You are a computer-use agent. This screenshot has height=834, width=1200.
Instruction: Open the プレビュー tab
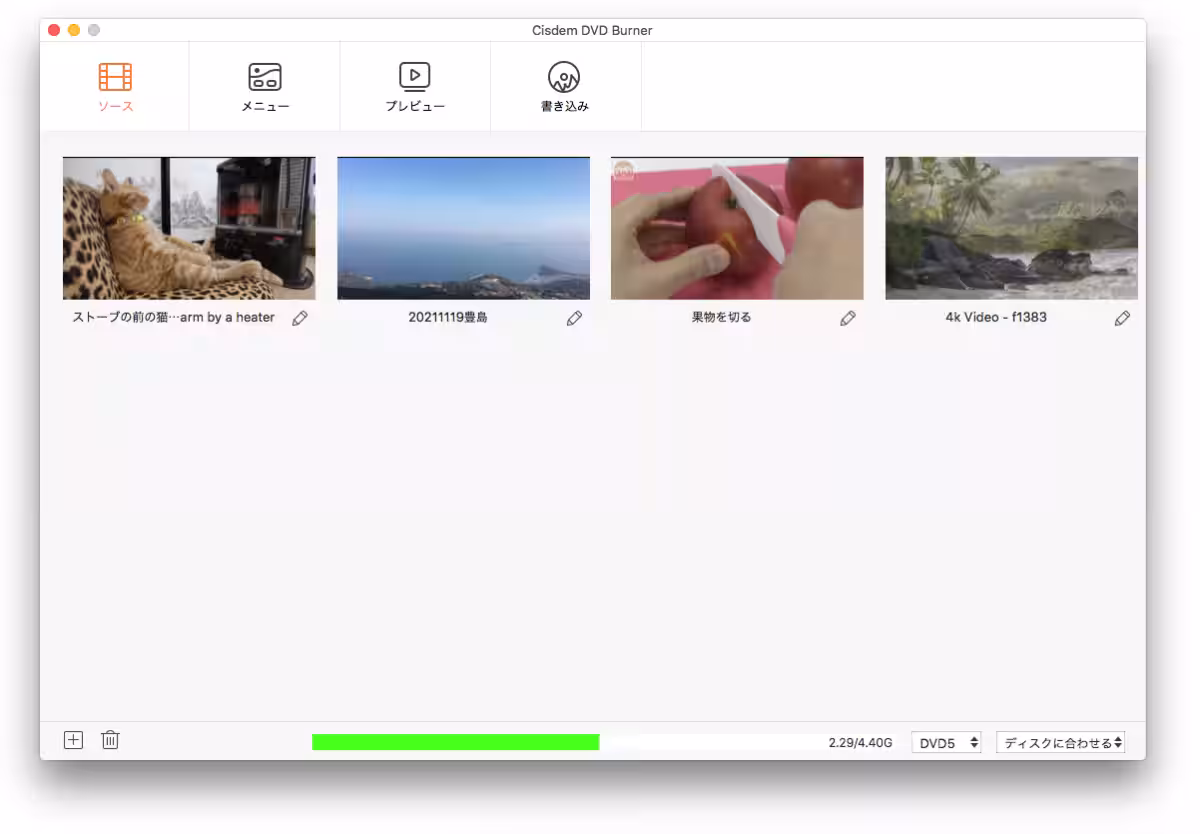[415, 87]
